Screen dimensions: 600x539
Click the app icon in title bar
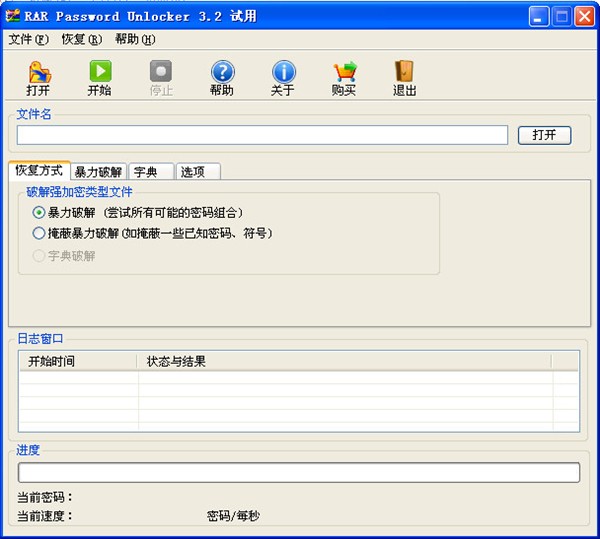(13, 16)
